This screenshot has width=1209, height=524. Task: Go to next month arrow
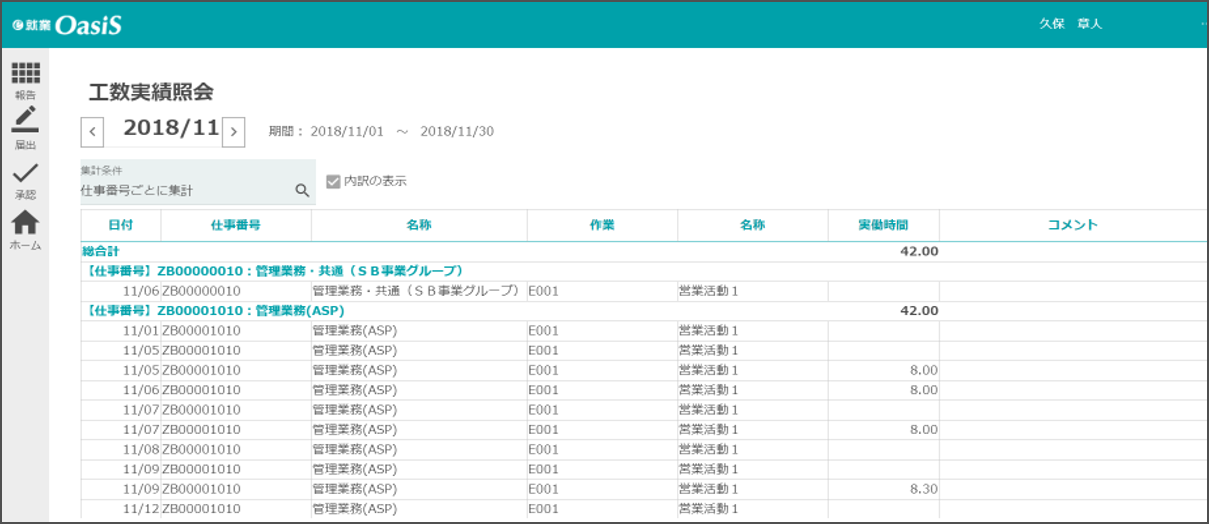(x=233, y=131)
